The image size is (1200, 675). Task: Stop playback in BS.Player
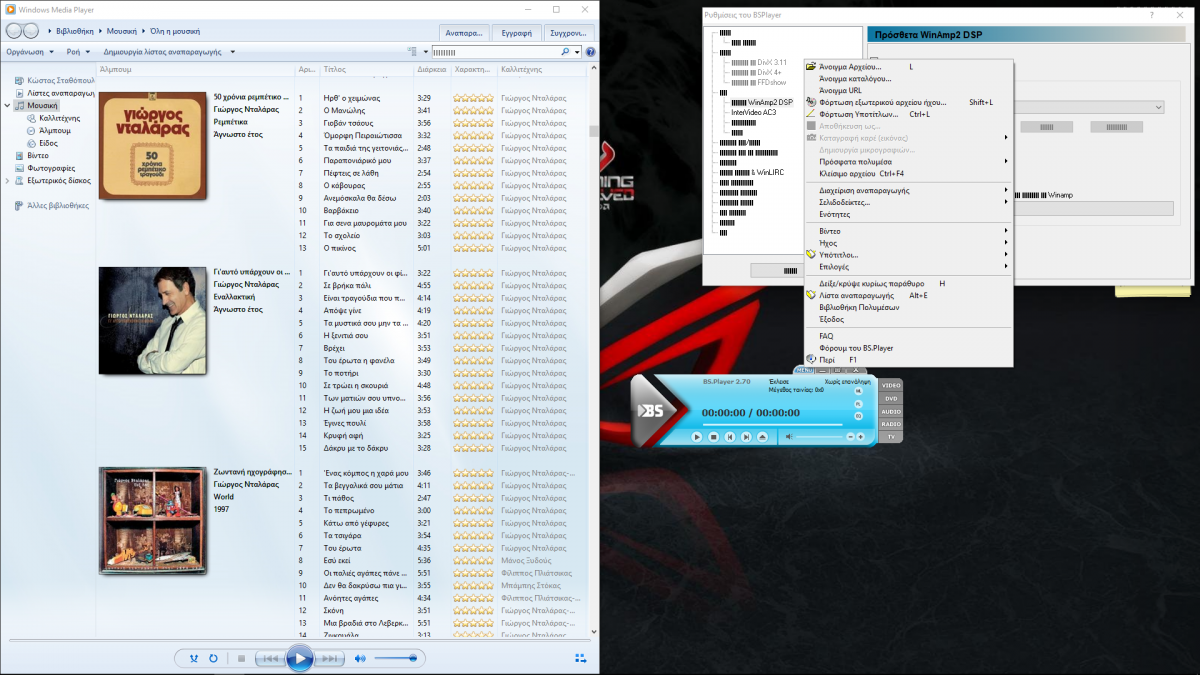[x=714, y=437]
